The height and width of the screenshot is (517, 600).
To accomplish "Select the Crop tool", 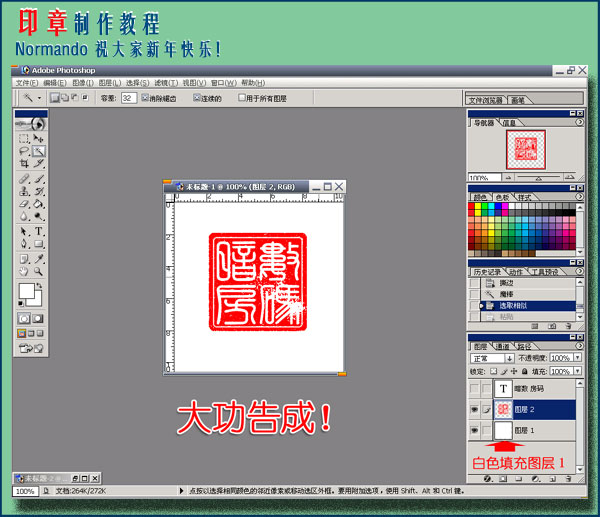I will pos(24,163).
